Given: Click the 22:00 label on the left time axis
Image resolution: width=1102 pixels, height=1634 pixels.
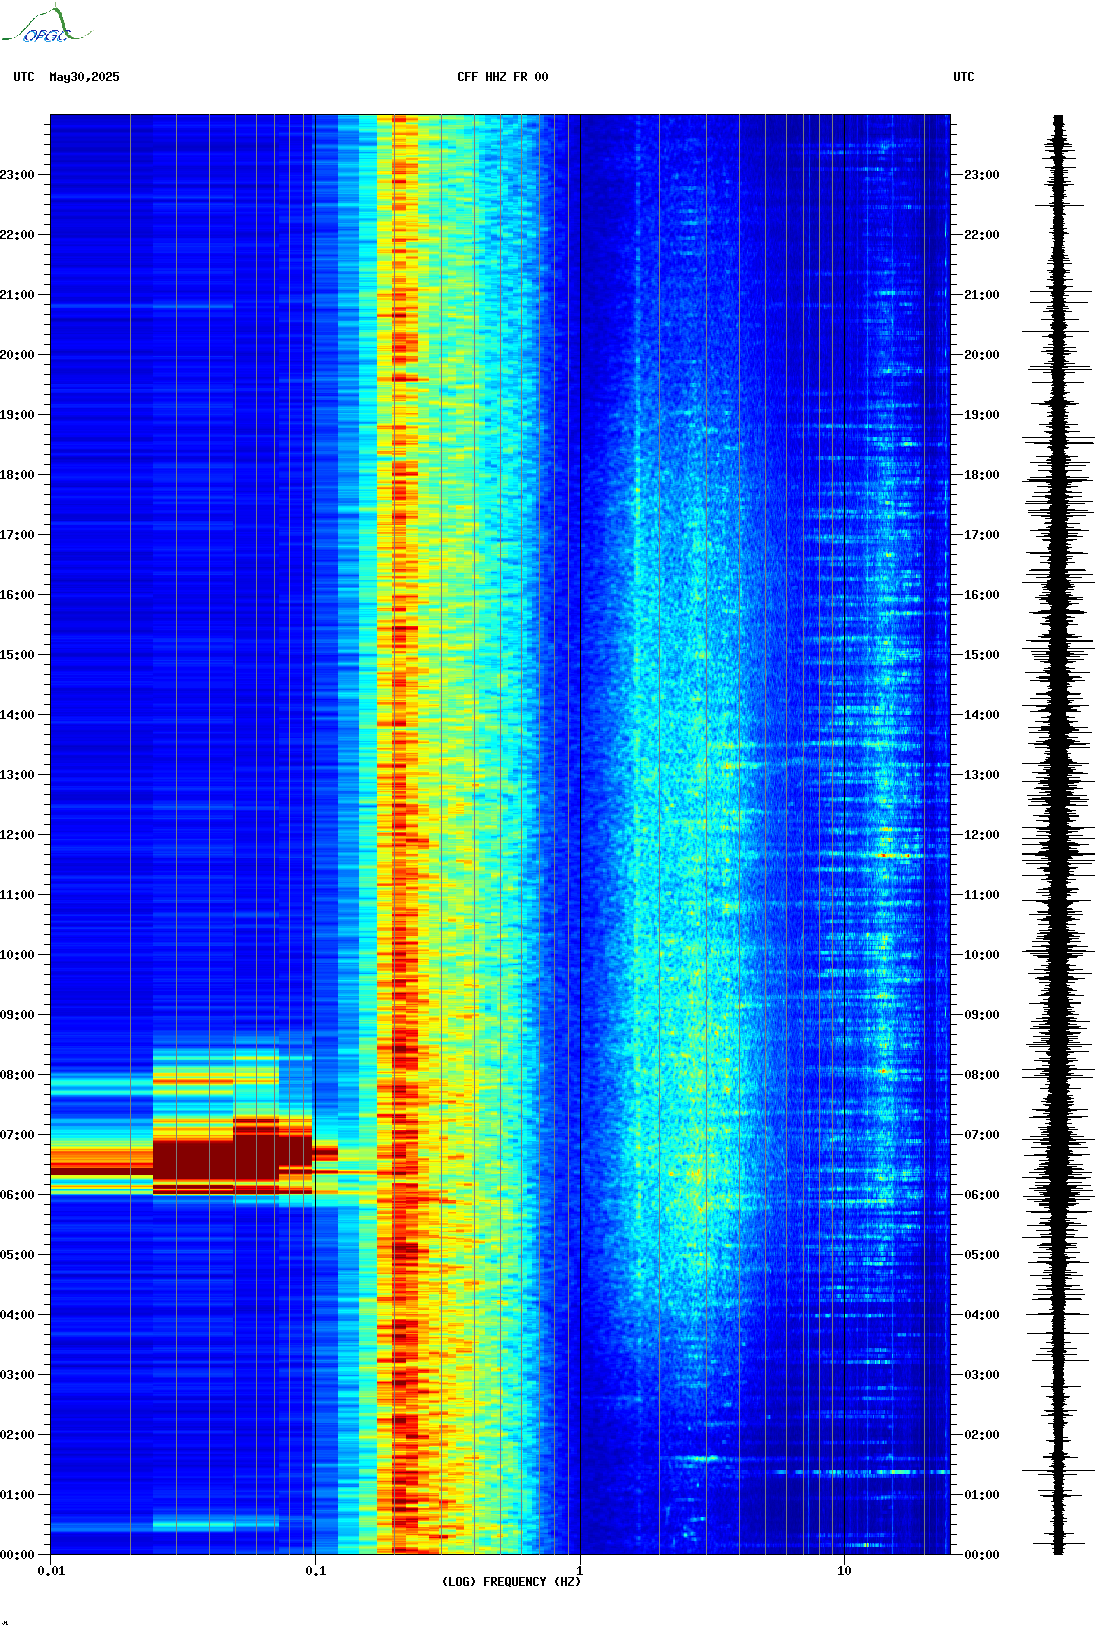Looking at the screenshot, I should [x=17, y=235].
